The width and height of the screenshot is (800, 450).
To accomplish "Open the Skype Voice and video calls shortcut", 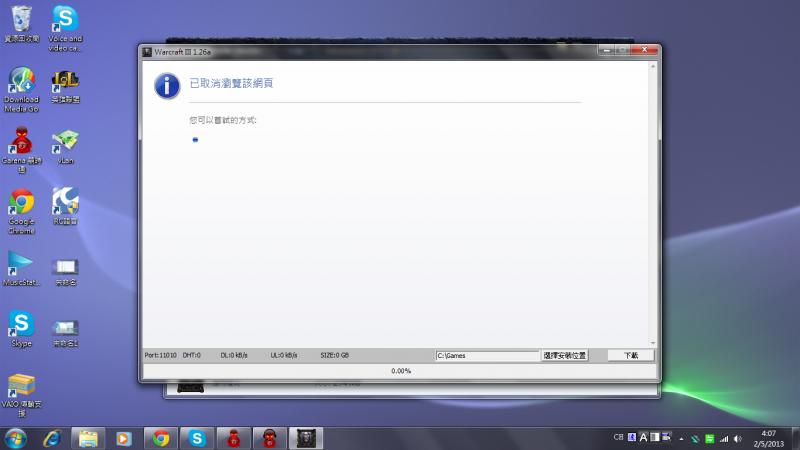I will point(65,28).
